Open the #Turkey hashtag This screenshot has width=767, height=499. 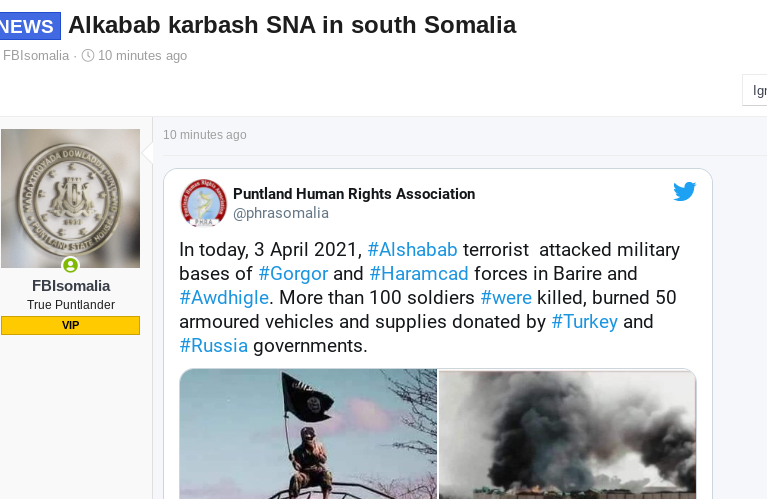pyautogui.click(x=585, y=321)
